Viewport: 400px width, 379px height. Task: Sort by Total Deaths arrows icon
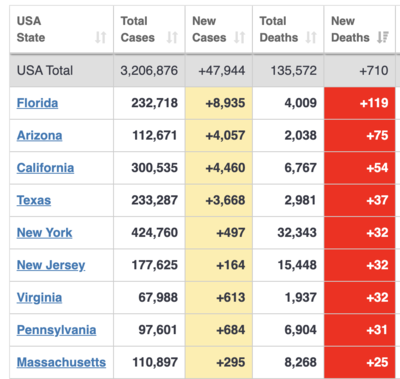pyautogui.click(x=311, y=37)
